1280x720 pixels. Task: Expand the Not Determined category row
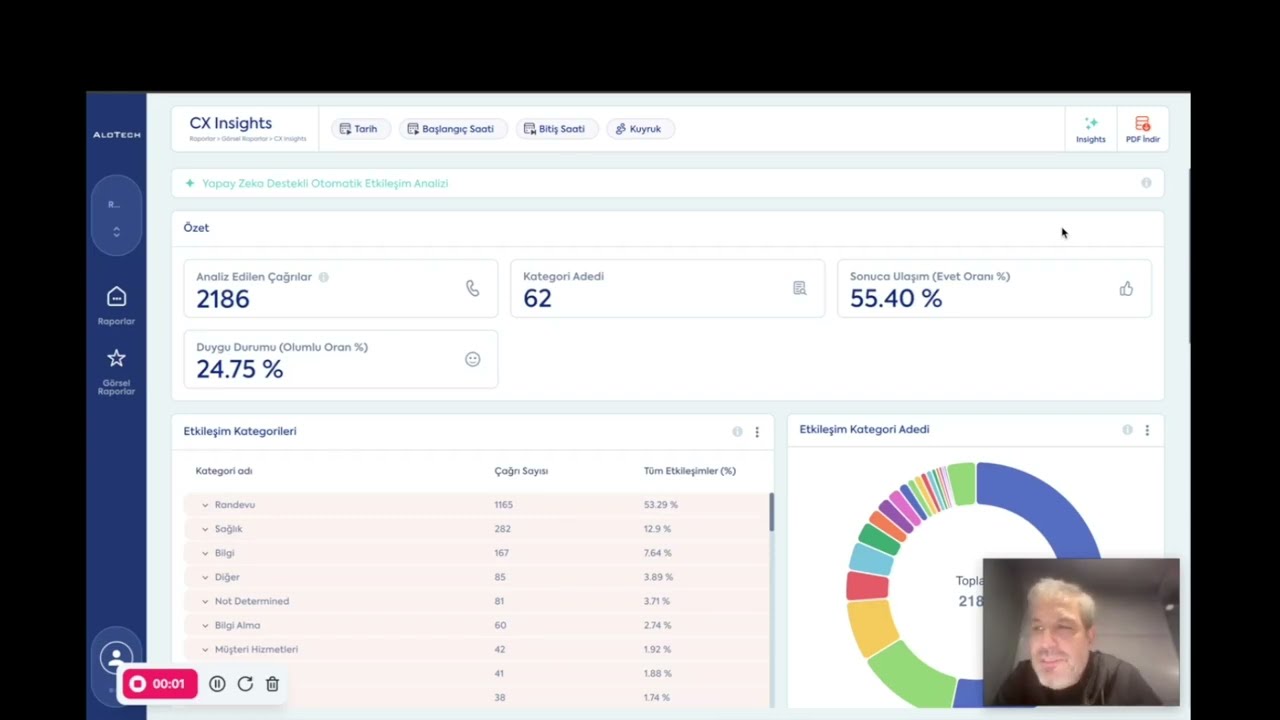coord(205,601)
